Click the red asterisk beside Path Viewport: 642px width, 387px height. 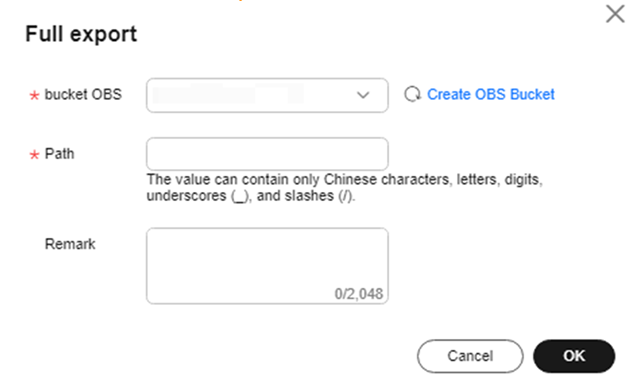click(x=34, y=155)
